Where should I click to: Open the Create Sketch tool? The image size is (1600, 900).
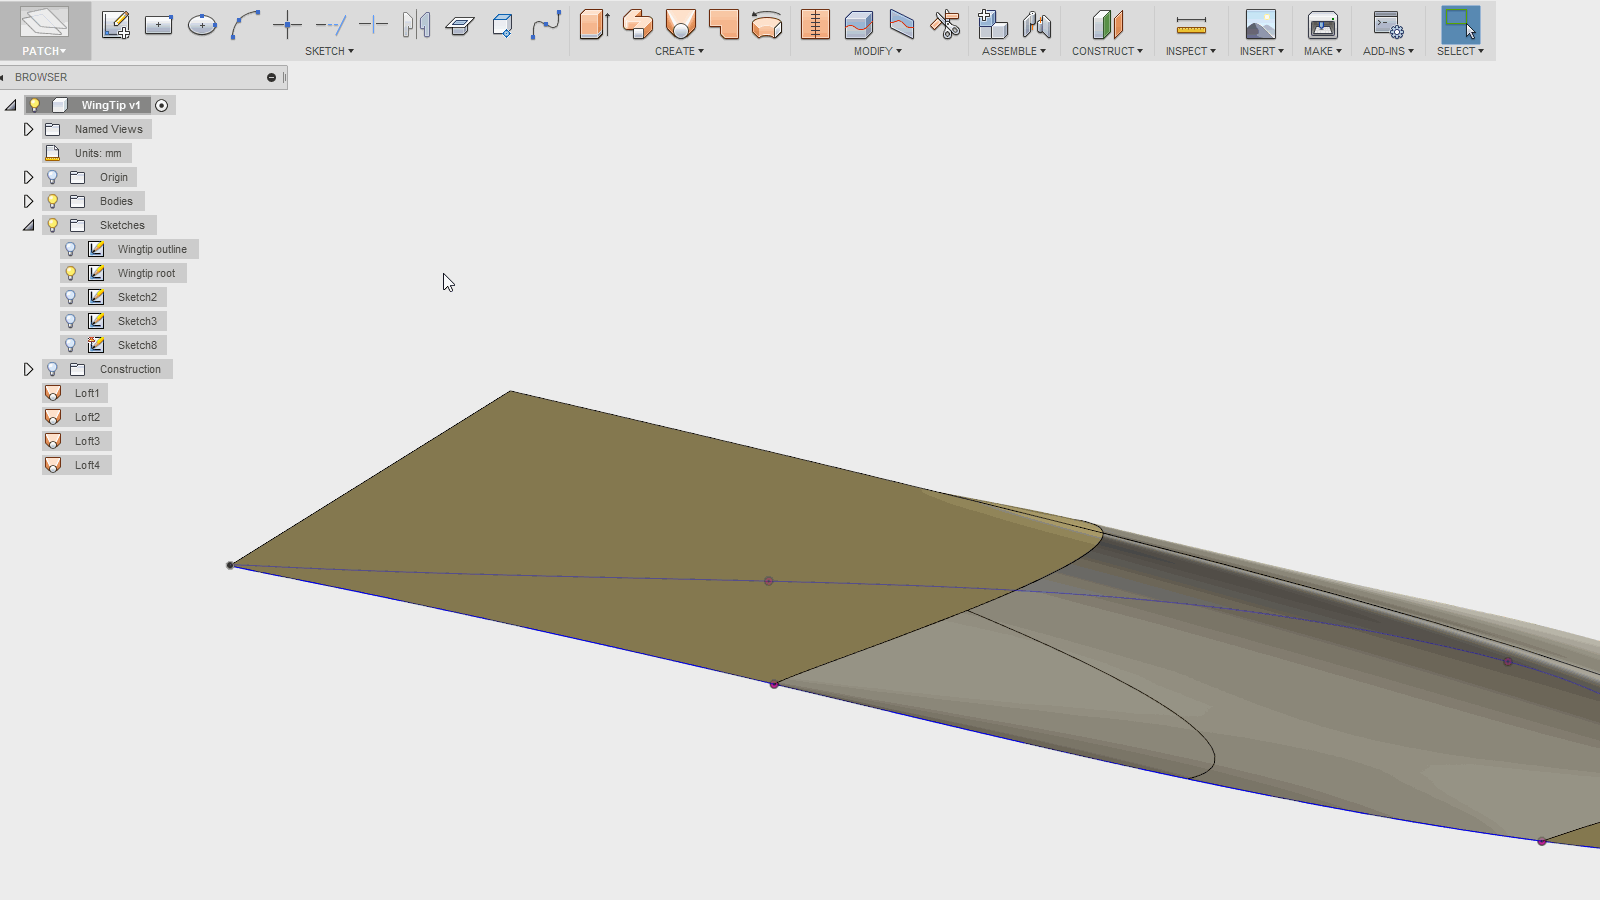tap(115, 24)
